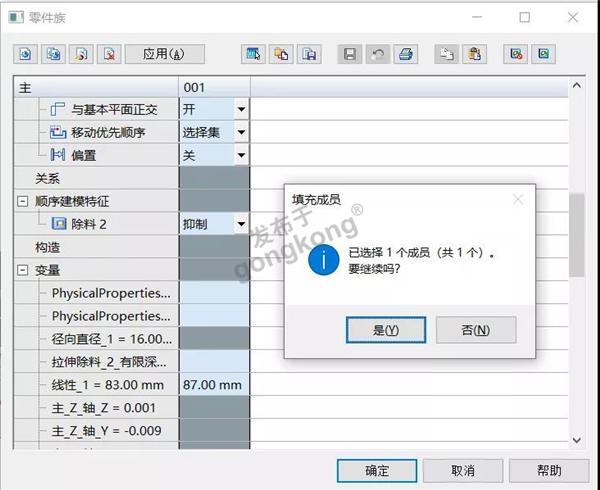This screenshot has height=490, width=600.
Task: Open the 移动优先顺序 dropdown showing 选择集
Action: [241, 133]
